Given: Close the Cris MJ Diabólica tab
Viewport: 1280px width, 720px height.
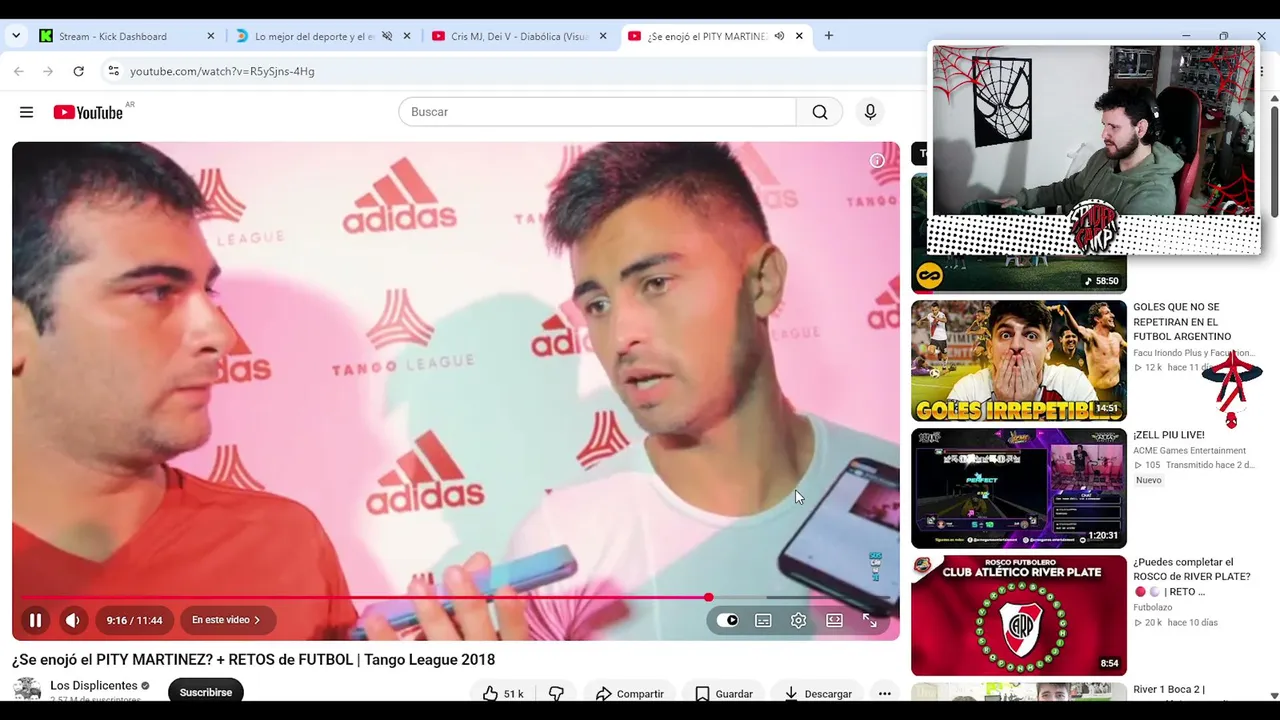Looking at the screenshot, I should pos(602,36).
